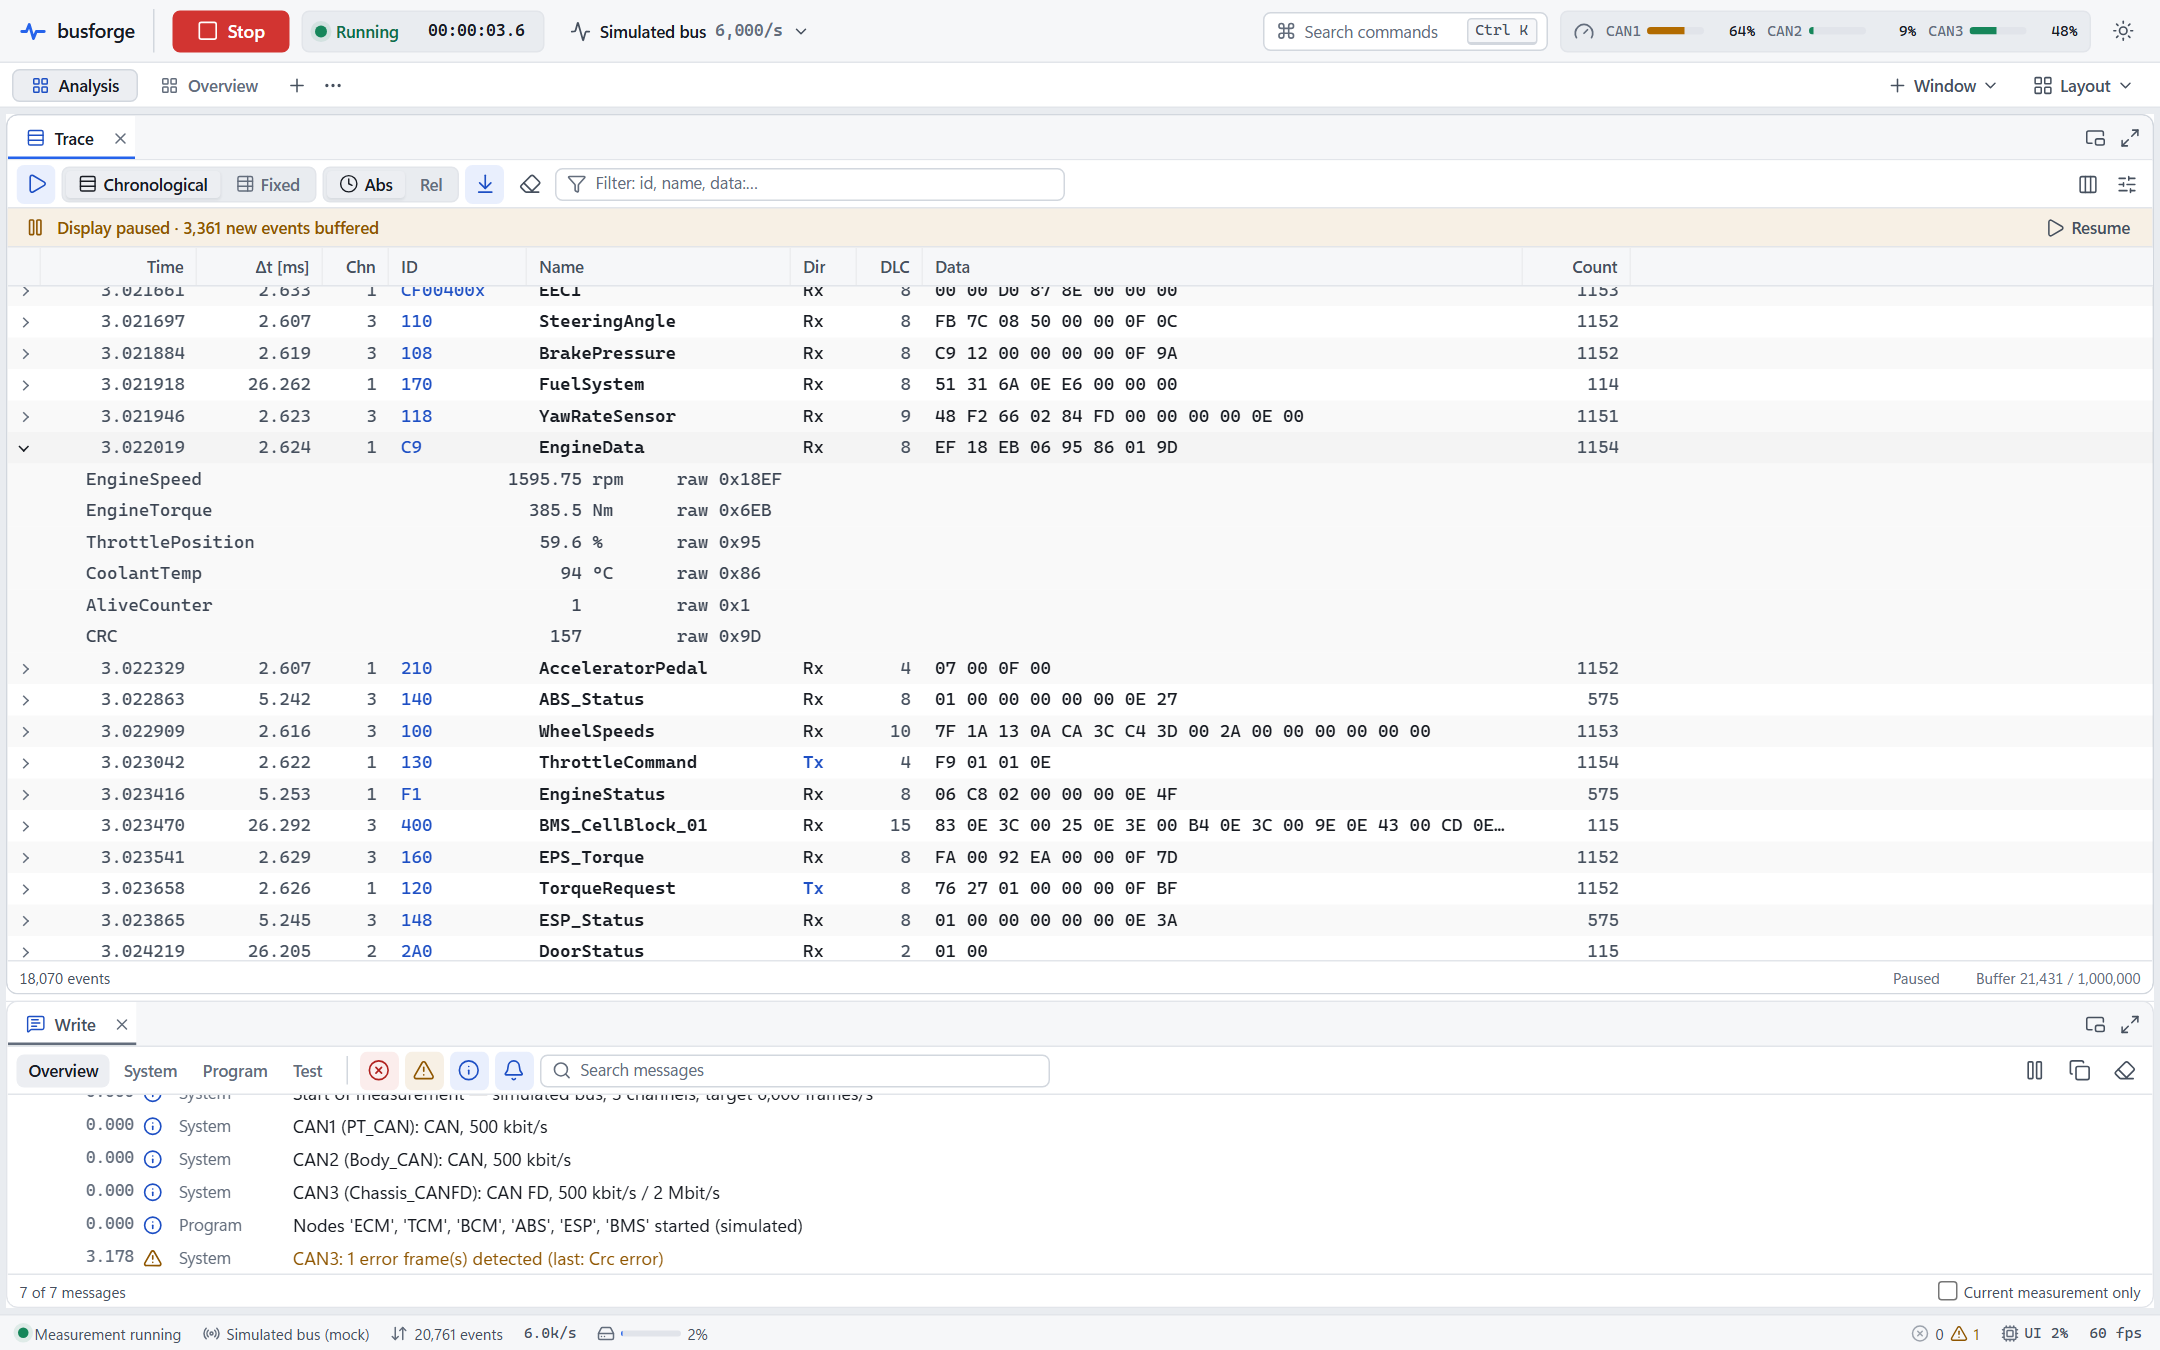The width and height of the screenshot is (2160, 1350).
Task: Maximize the Trace panel
Action: 2130,138
